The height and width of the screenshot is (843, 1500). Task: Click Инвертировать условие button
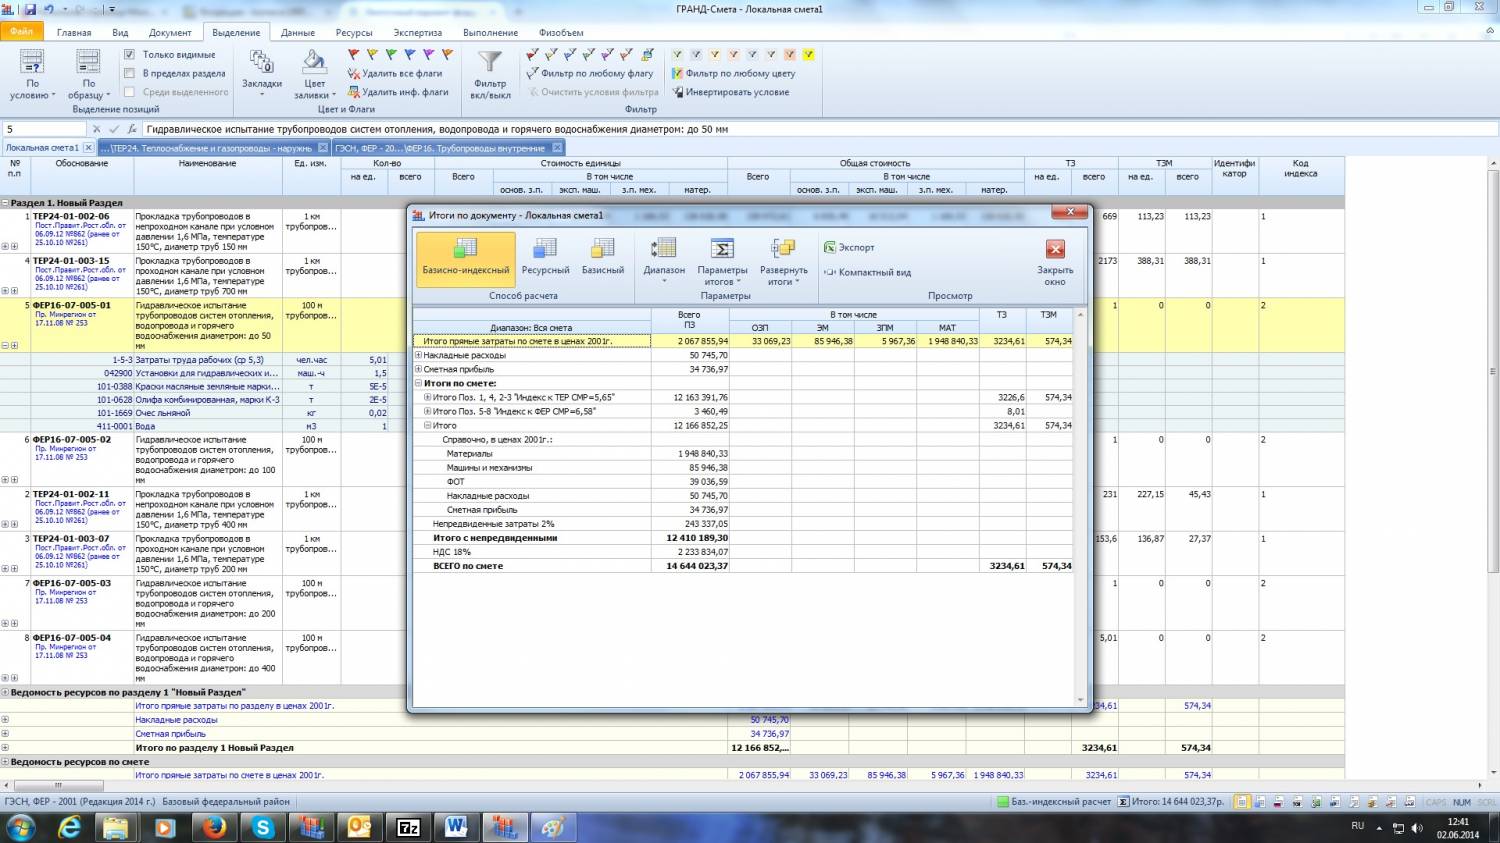click(731, 92)
